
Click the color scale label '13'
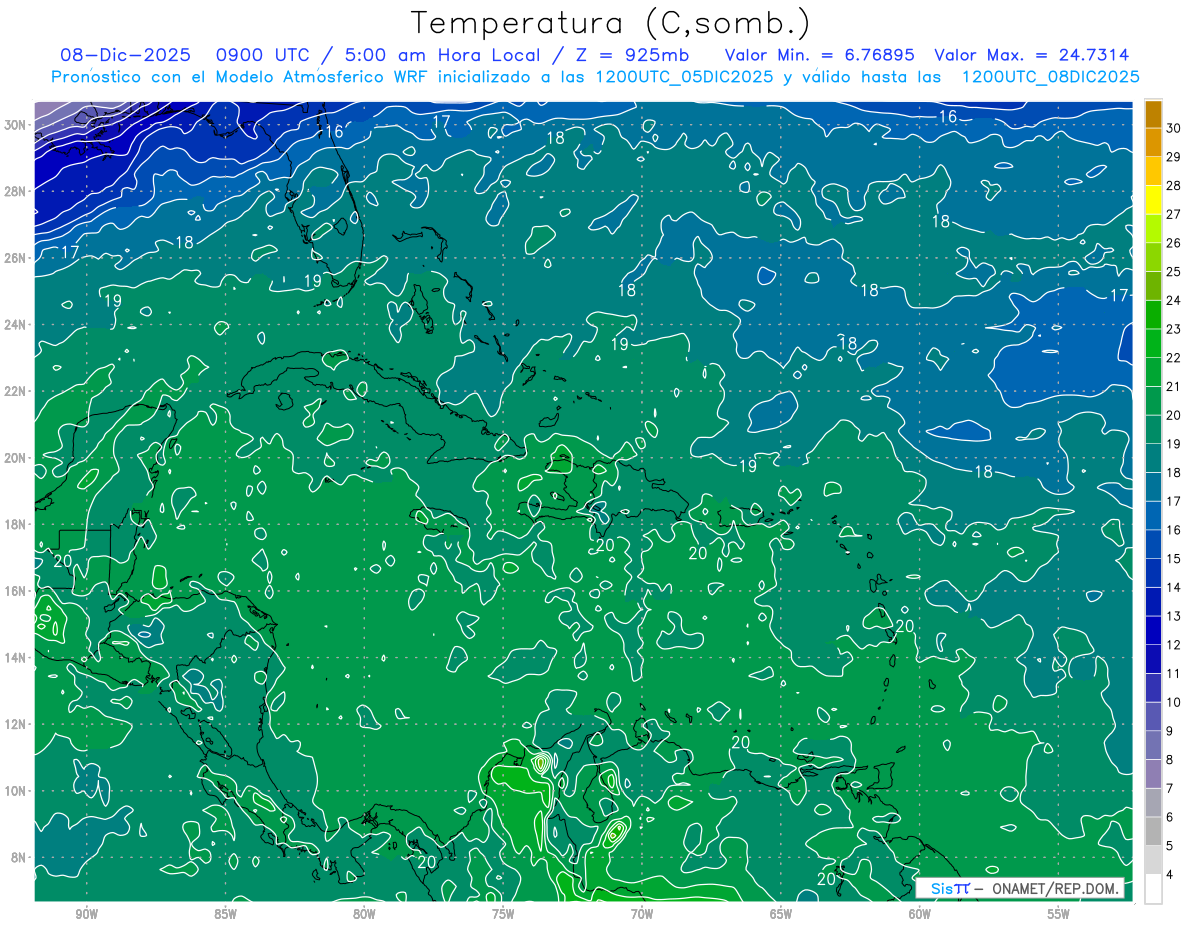point(1174,616)
